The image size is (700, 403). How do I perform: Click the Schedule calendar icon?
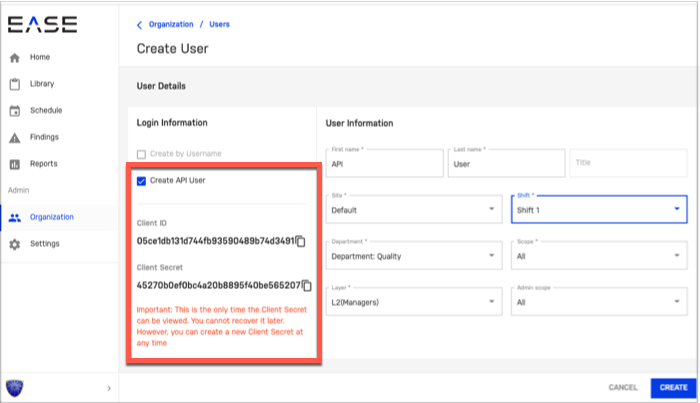point(15,111)
